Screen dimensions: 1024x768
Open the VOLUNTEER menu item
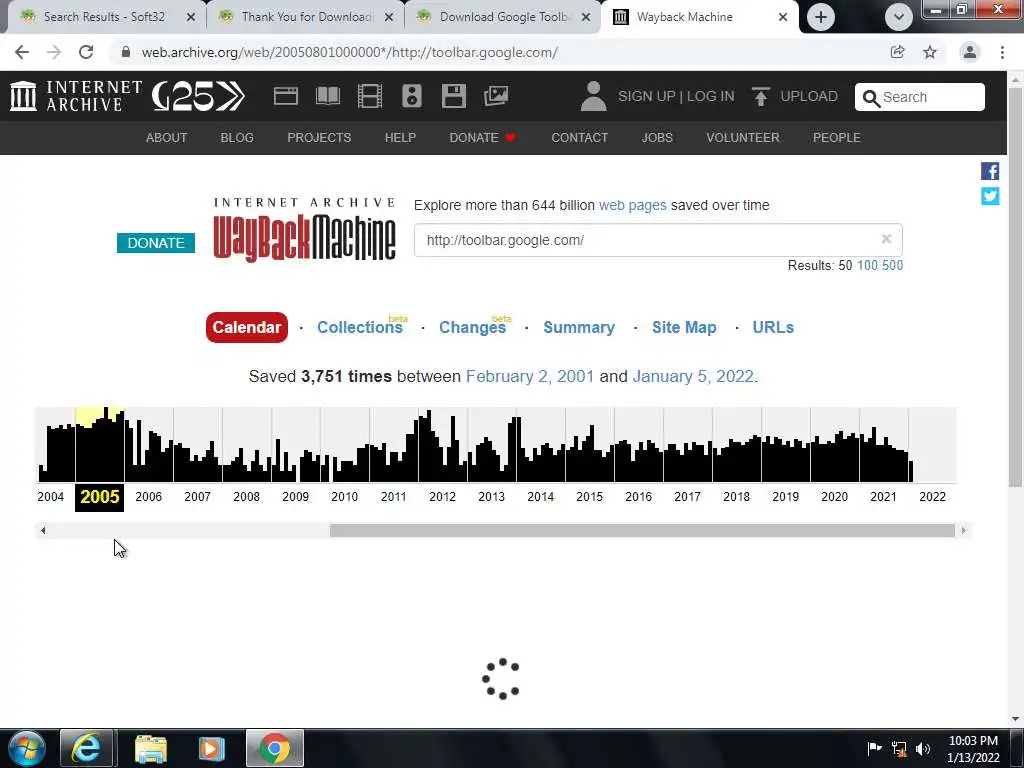click(x=743, y=138)
